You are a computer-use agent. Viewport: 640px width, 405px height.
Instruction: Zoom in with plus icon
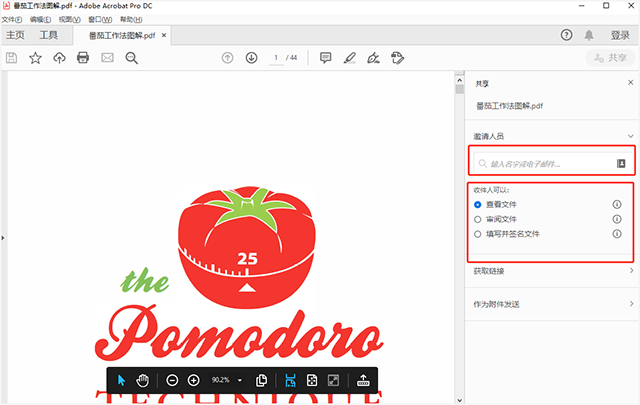click(193, 381)
